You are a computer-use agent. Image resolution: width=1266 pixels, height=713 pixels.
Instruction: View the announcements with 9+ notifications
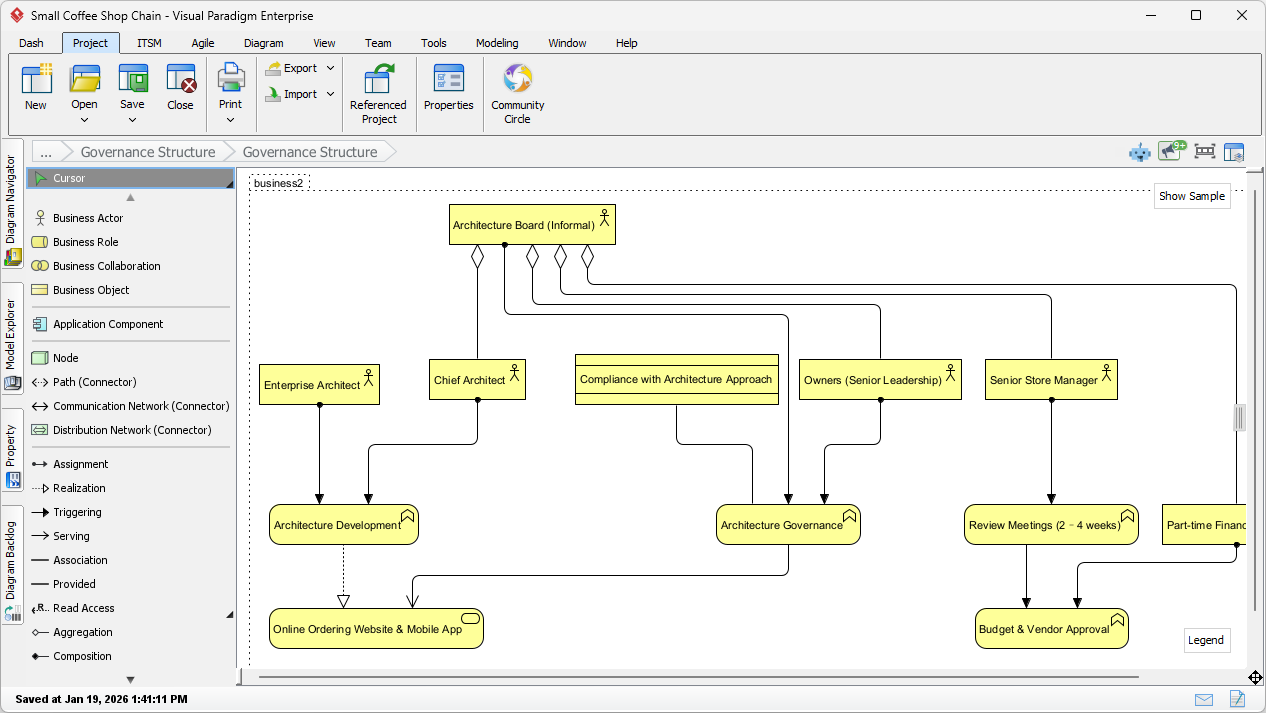click(1170, 151)
